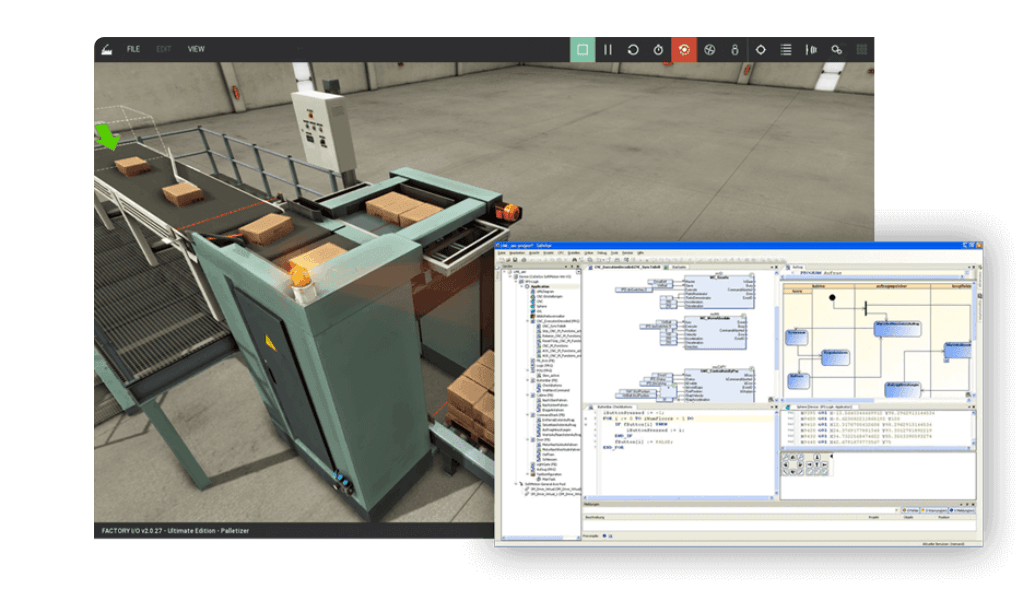Viewport: 1024px width, 607px height.
Task: Toggle the lock icon in top toolbar
Action: 734,49
